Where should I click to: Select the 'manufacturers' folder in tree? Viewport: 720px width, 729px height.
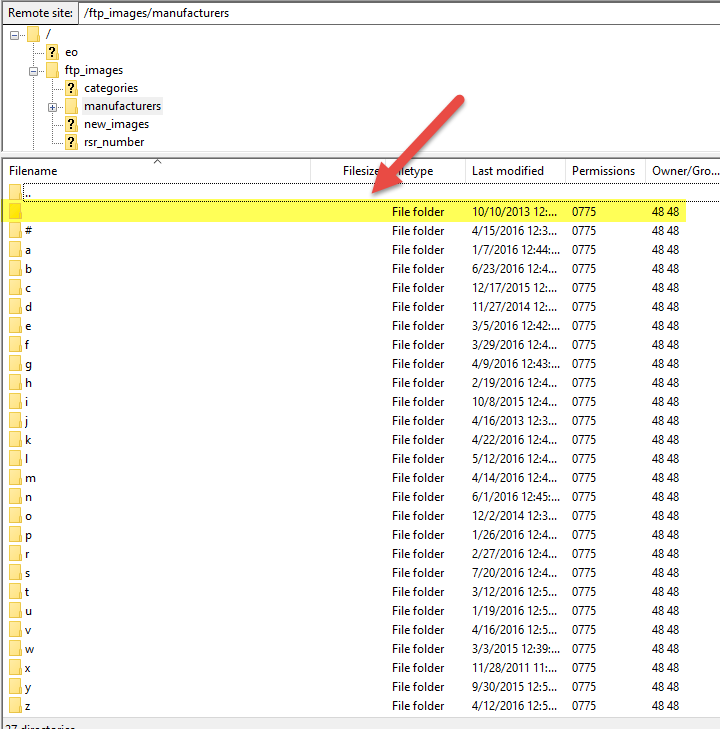tap(122, 106)
